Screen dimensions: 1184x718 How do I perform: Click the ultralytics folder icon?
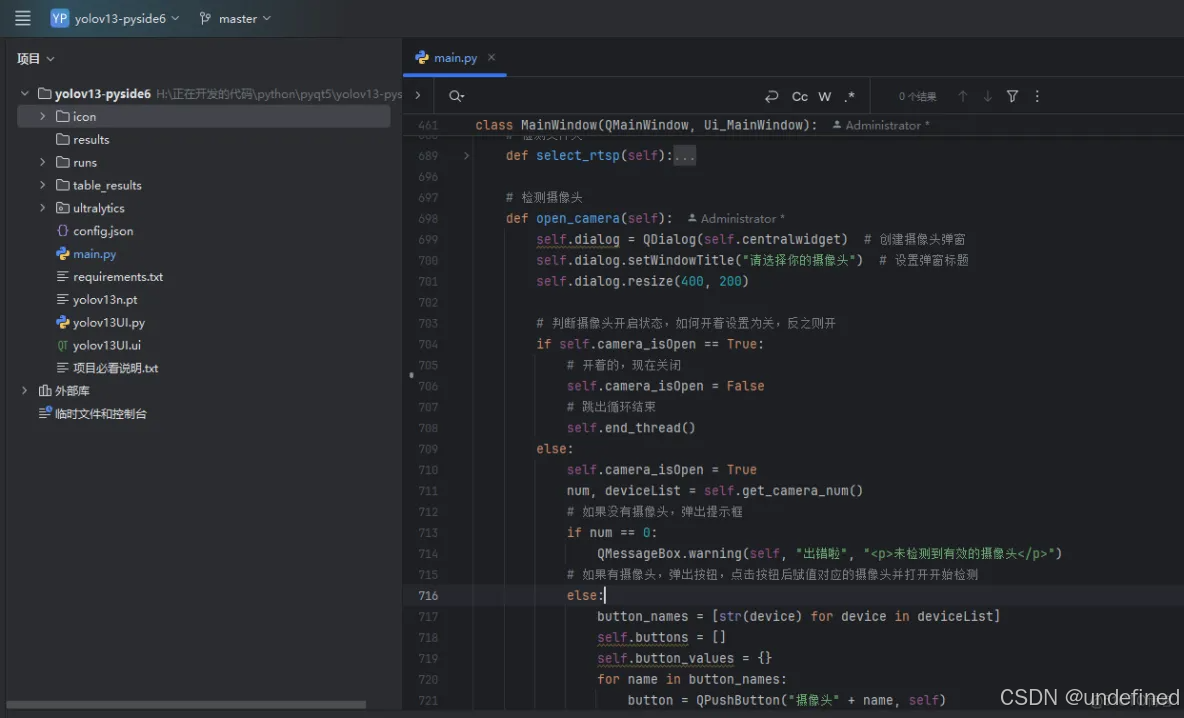click(63, 208)
